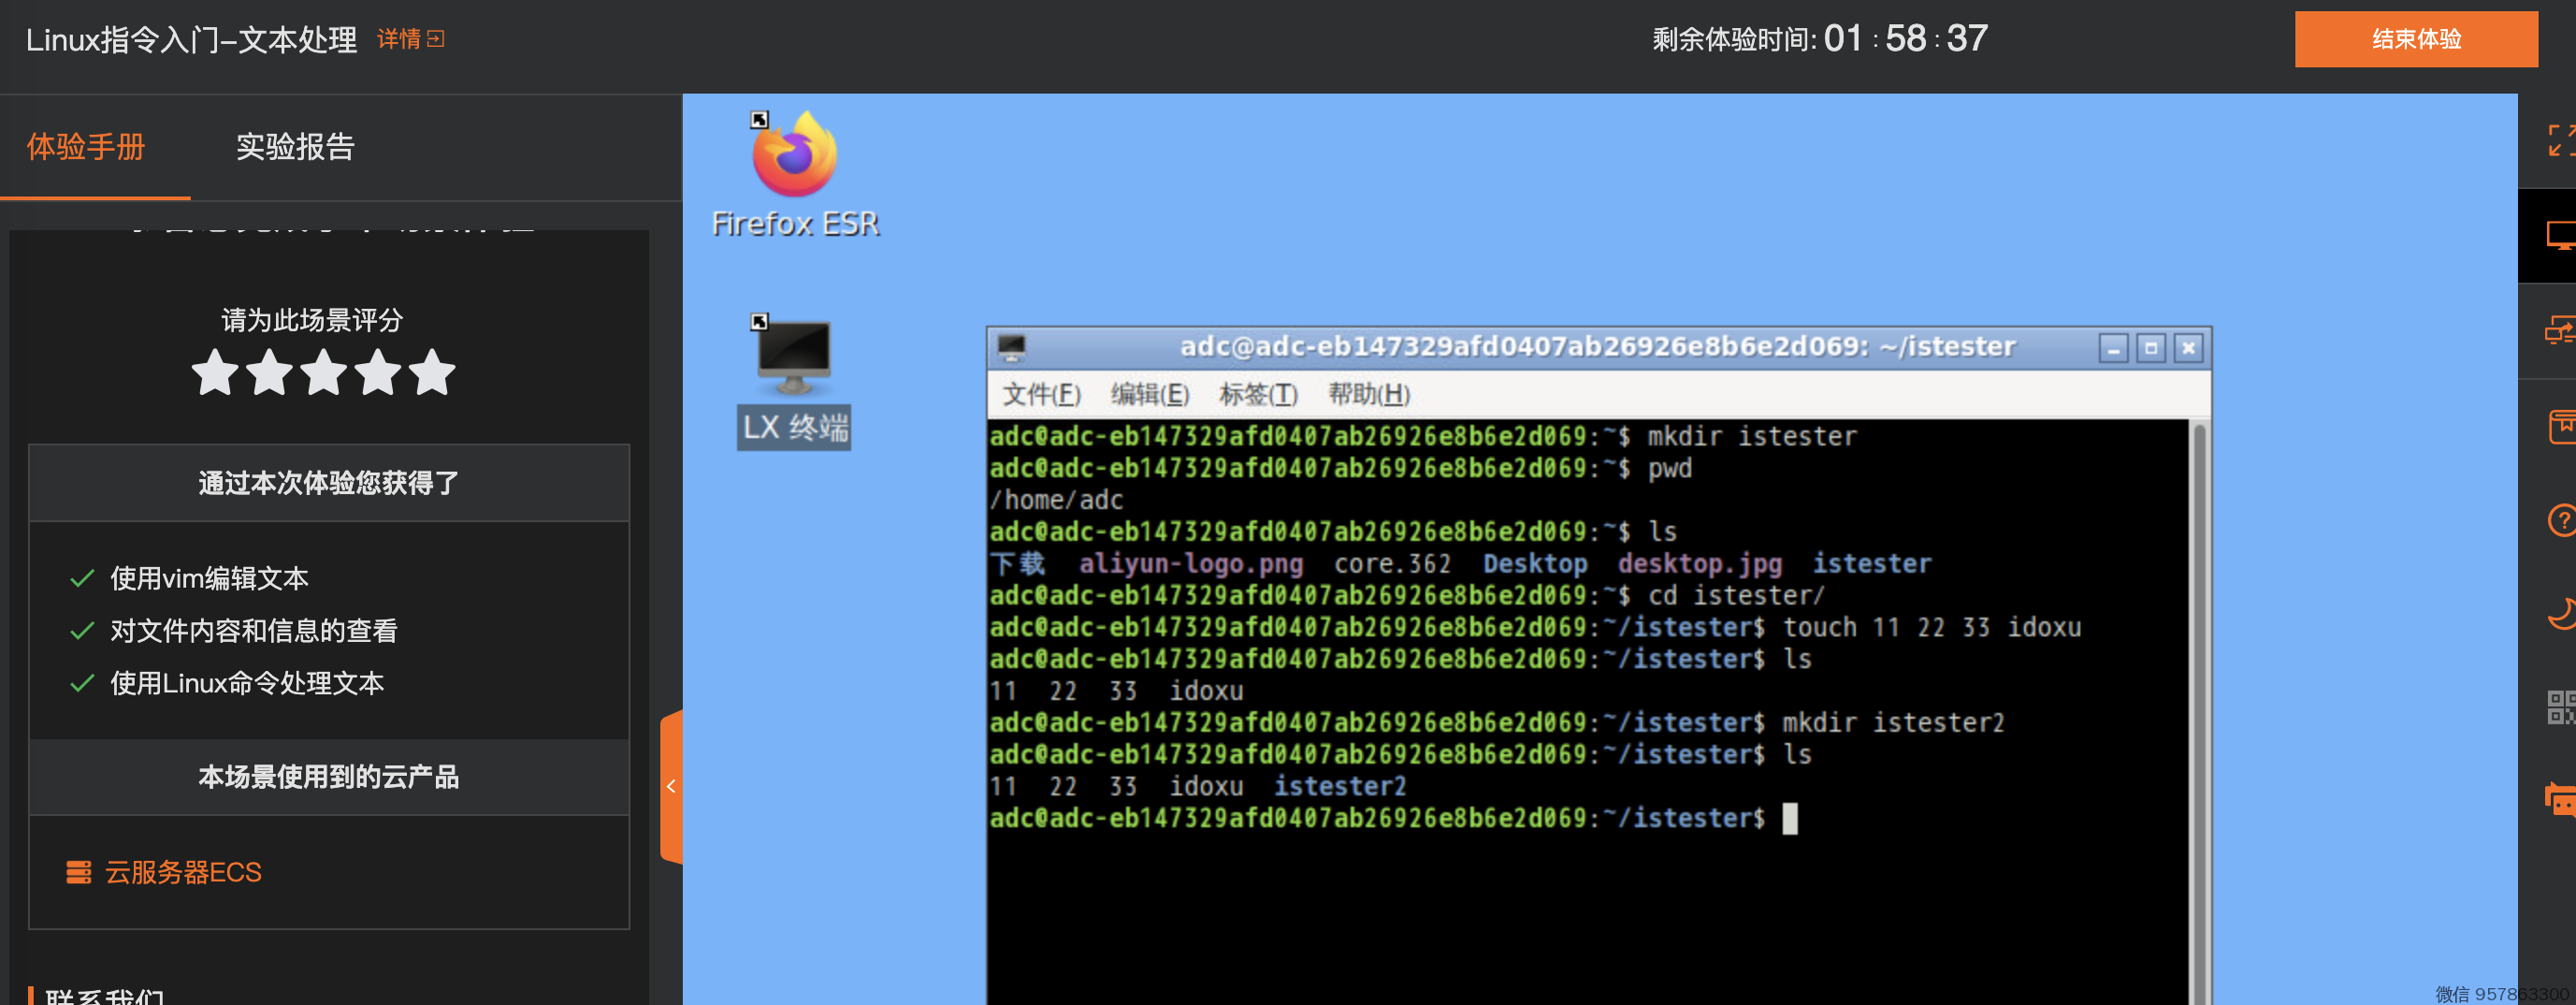Collapse the left manual panel with orange handle
Viewport: 2576px width, 1005px height.
(x=671, y=786)
